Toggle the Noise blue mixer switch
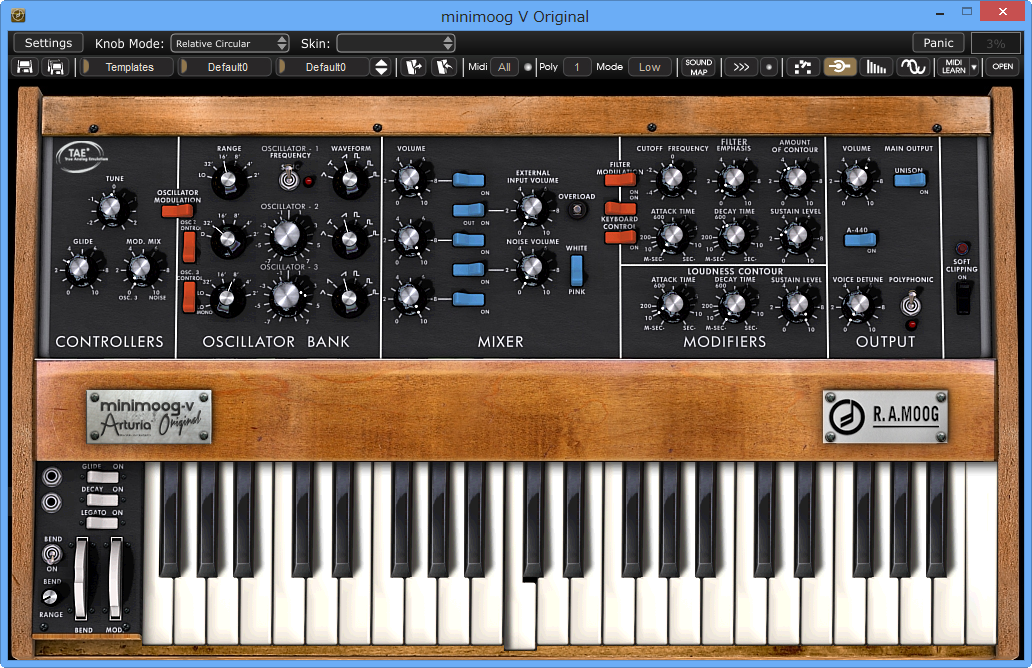 pos(469,270)
